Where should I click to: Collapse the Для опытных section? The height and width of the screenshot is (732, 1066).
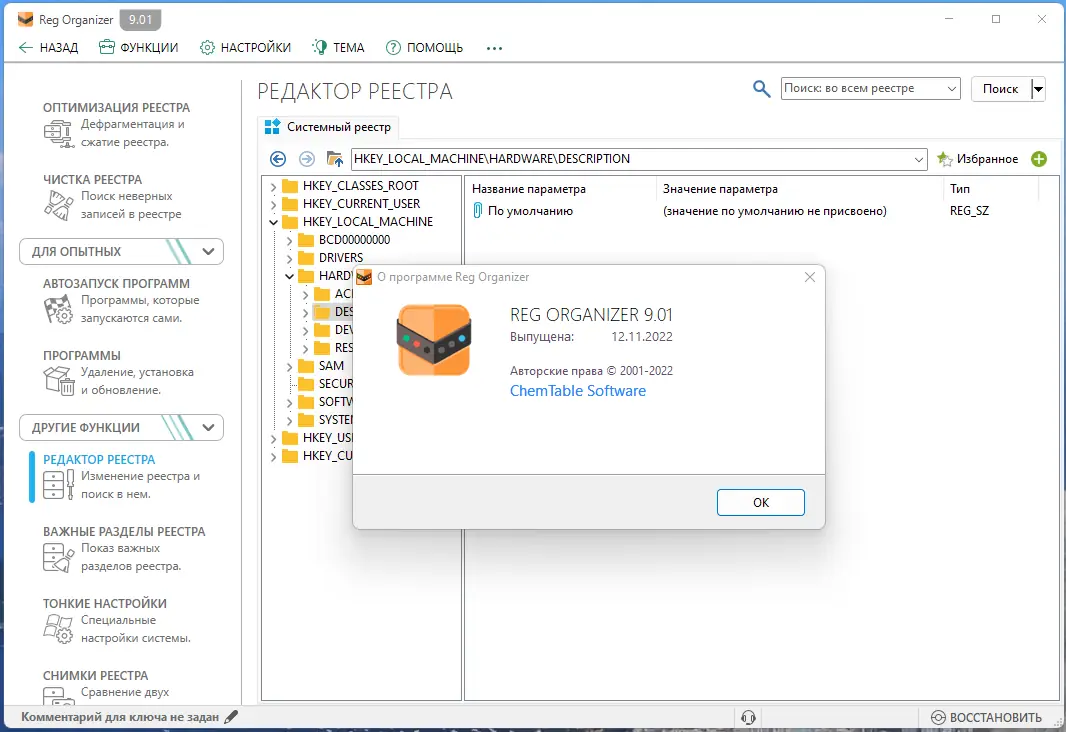coord(208,251)
